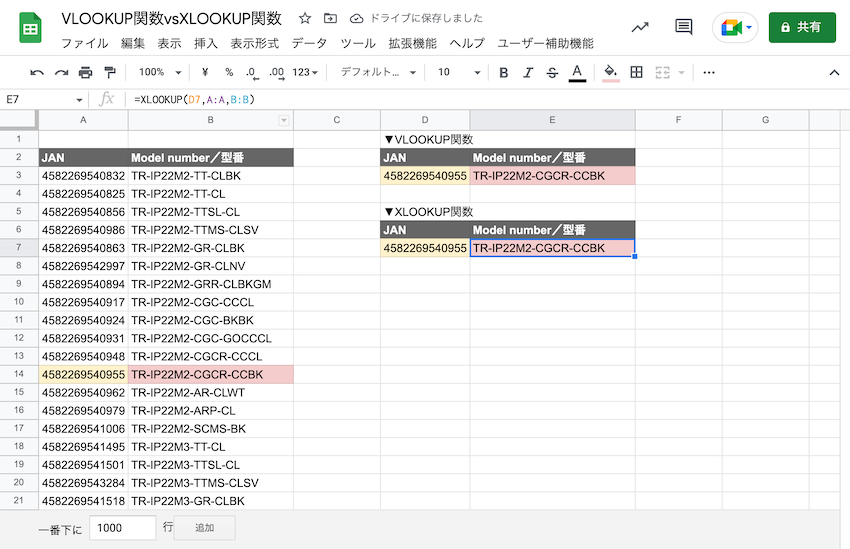Apply strikethrough formatting

[x=552, y=72]
